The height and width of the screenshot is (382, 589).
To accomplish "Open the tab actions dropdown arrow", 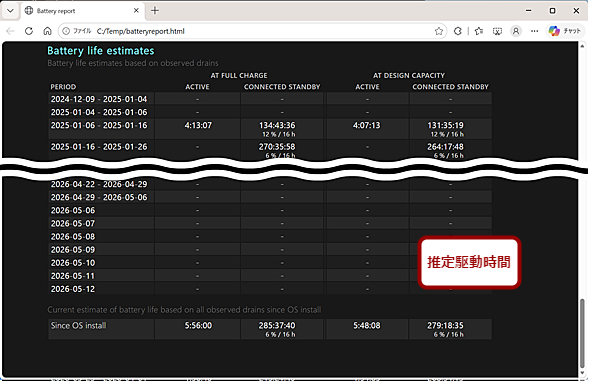I will [x=10, y=11].
